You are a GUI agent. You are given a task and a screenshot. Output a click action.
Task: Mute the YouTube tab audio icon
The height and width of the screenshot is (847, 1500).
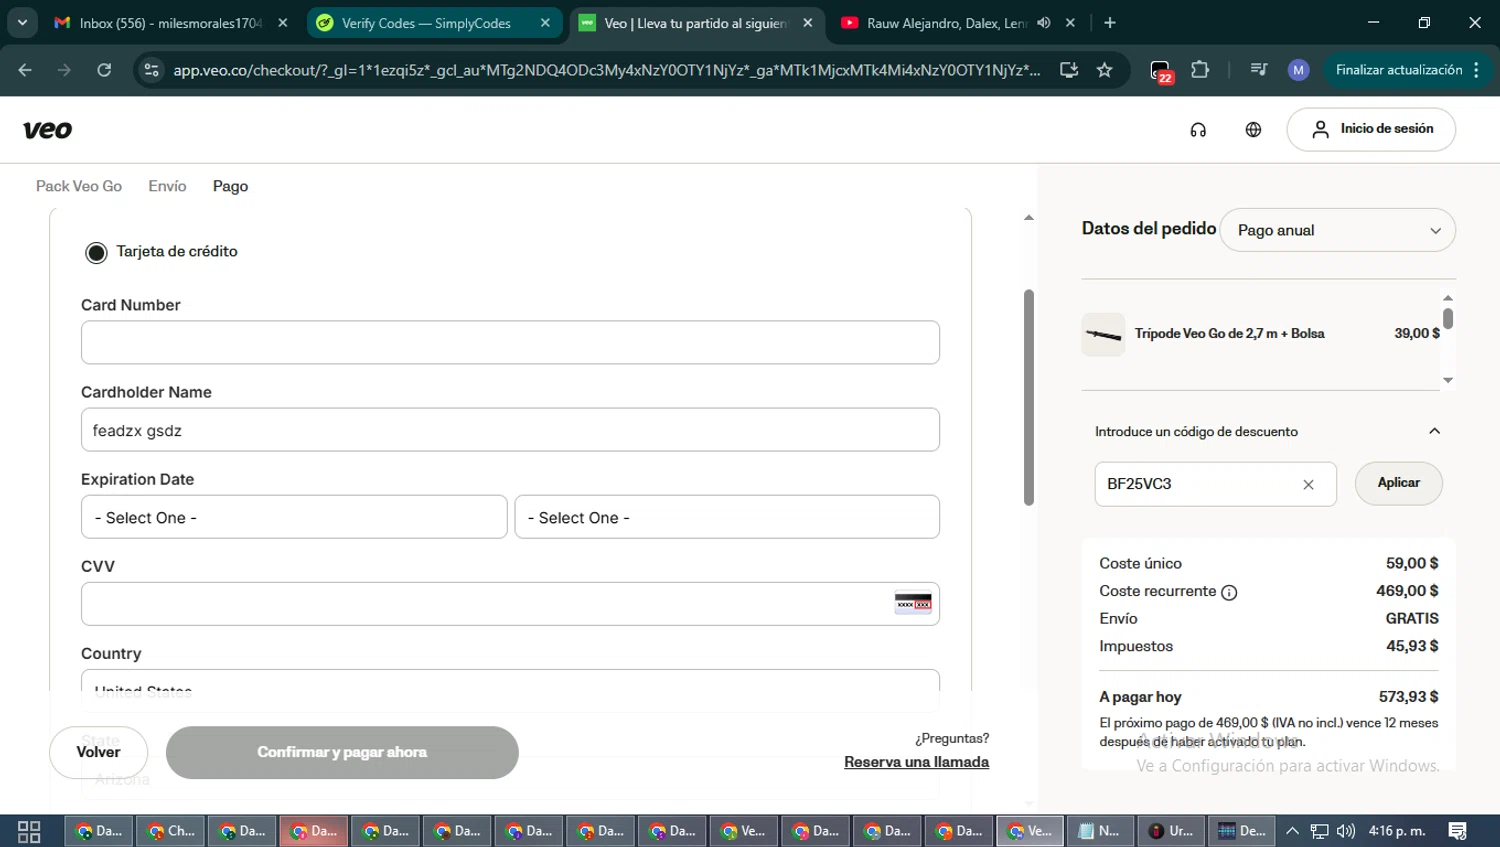tap(1043, 23)
